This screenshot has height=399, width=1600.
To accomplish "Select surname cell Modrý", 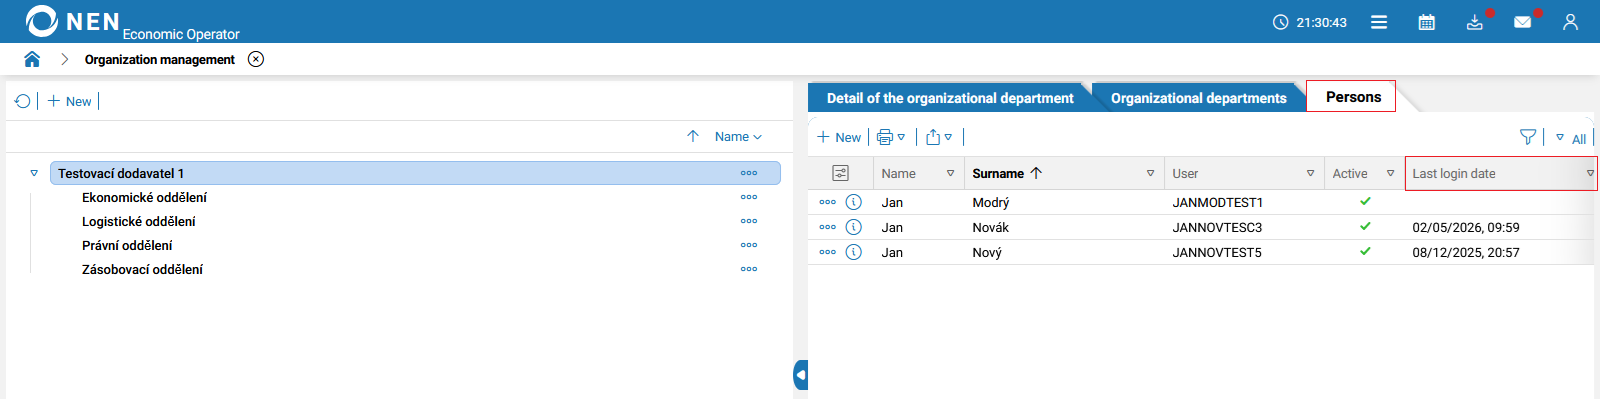I will pyautogui.click(x=990, y=202).
